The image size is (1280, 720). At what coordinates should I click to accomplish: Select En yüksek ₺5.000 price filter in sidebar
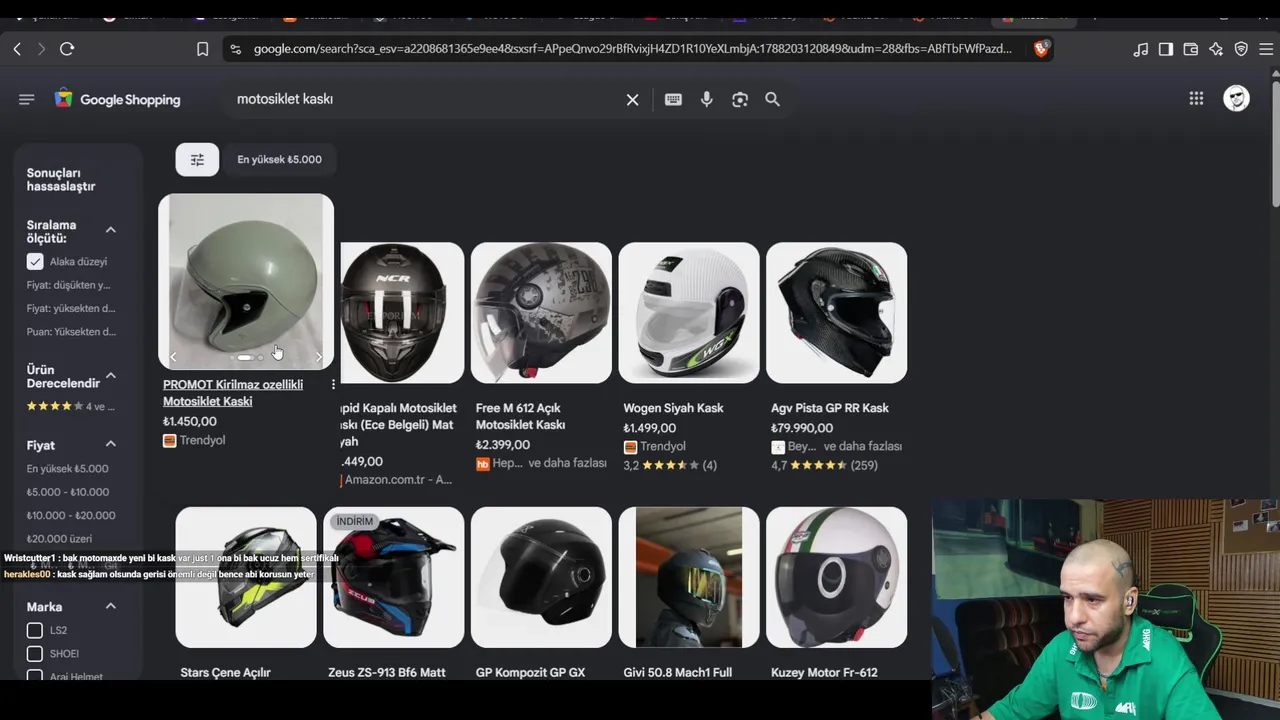(x=68, y=469)
